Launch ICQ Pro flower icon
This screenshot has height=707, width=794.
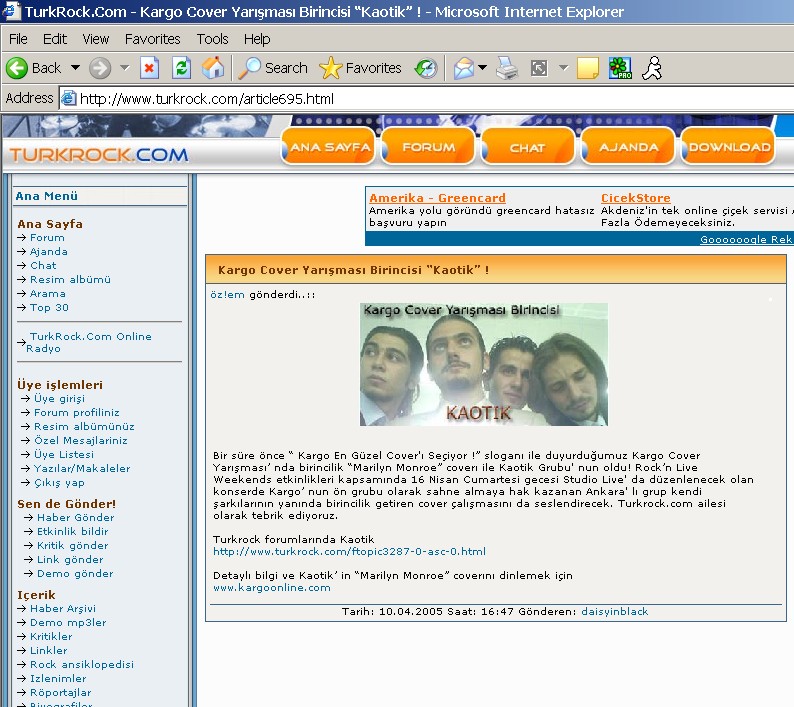pyautogui.click(x=620, y=68)
